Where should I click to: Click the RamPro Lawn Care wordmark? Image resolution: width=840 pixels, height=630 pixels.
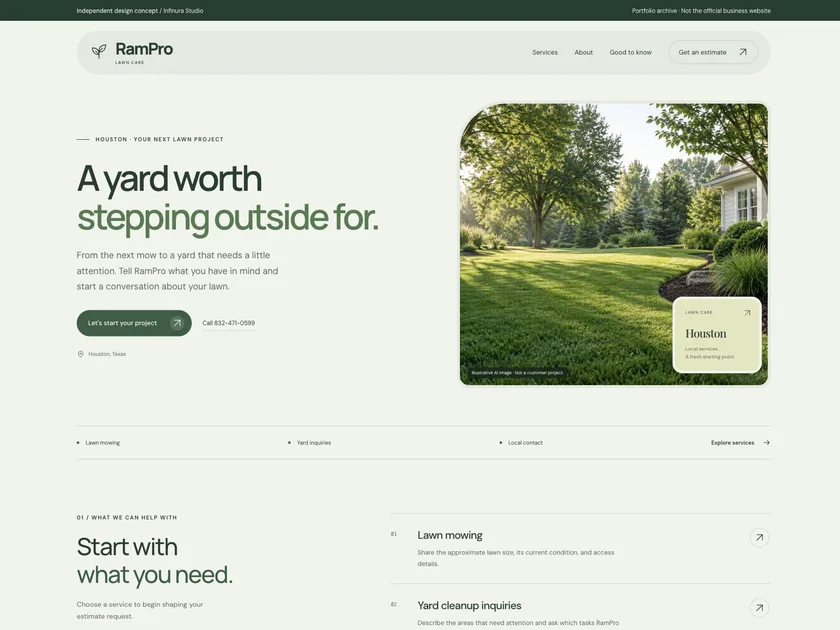click(x=144, y=52)
